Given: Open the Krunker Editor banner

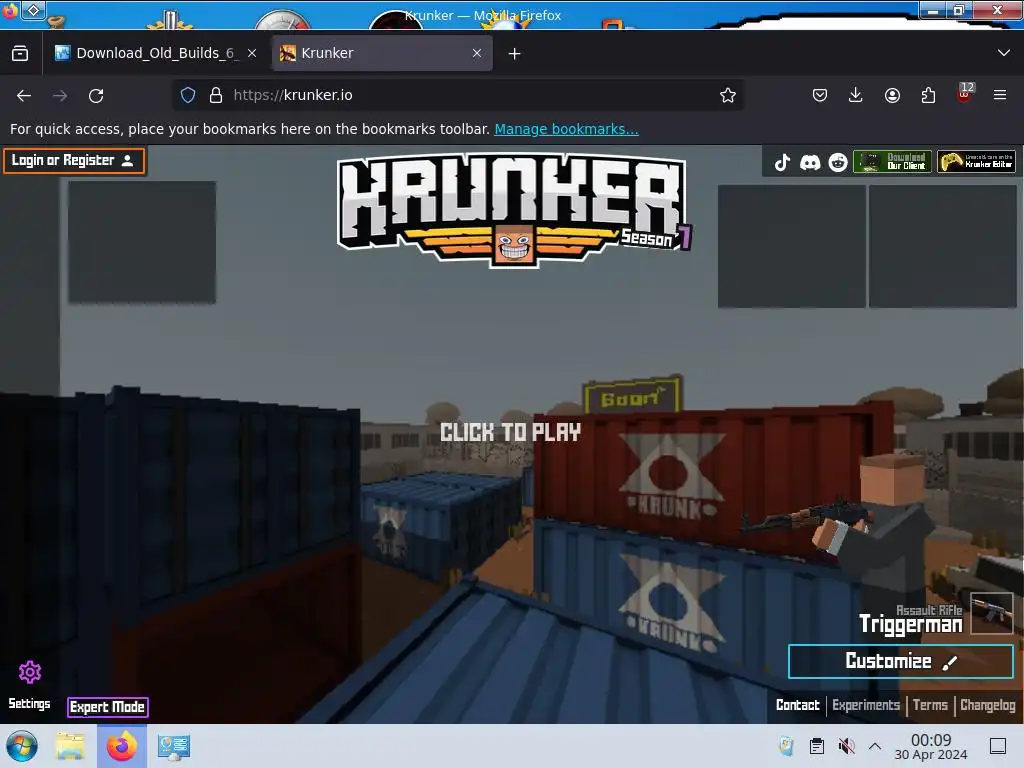Looking at the screenshot, I should (976, 161).
